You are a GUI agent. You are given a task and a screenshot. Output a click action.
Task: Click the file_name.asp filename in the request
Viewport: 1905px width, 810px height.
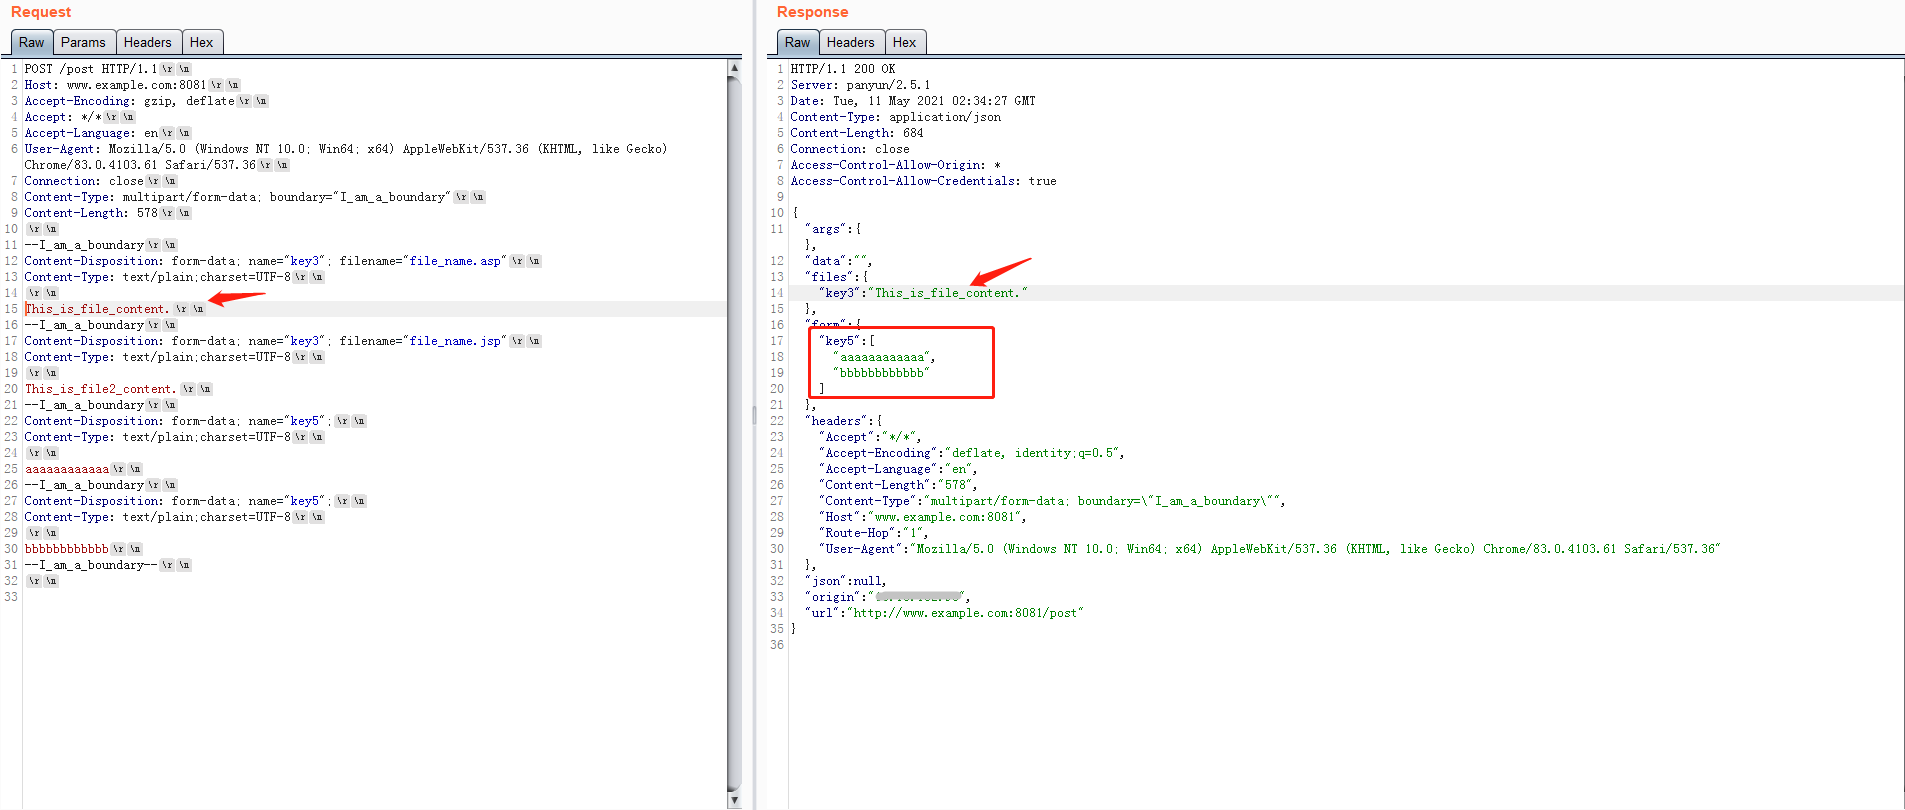point(455,261)
